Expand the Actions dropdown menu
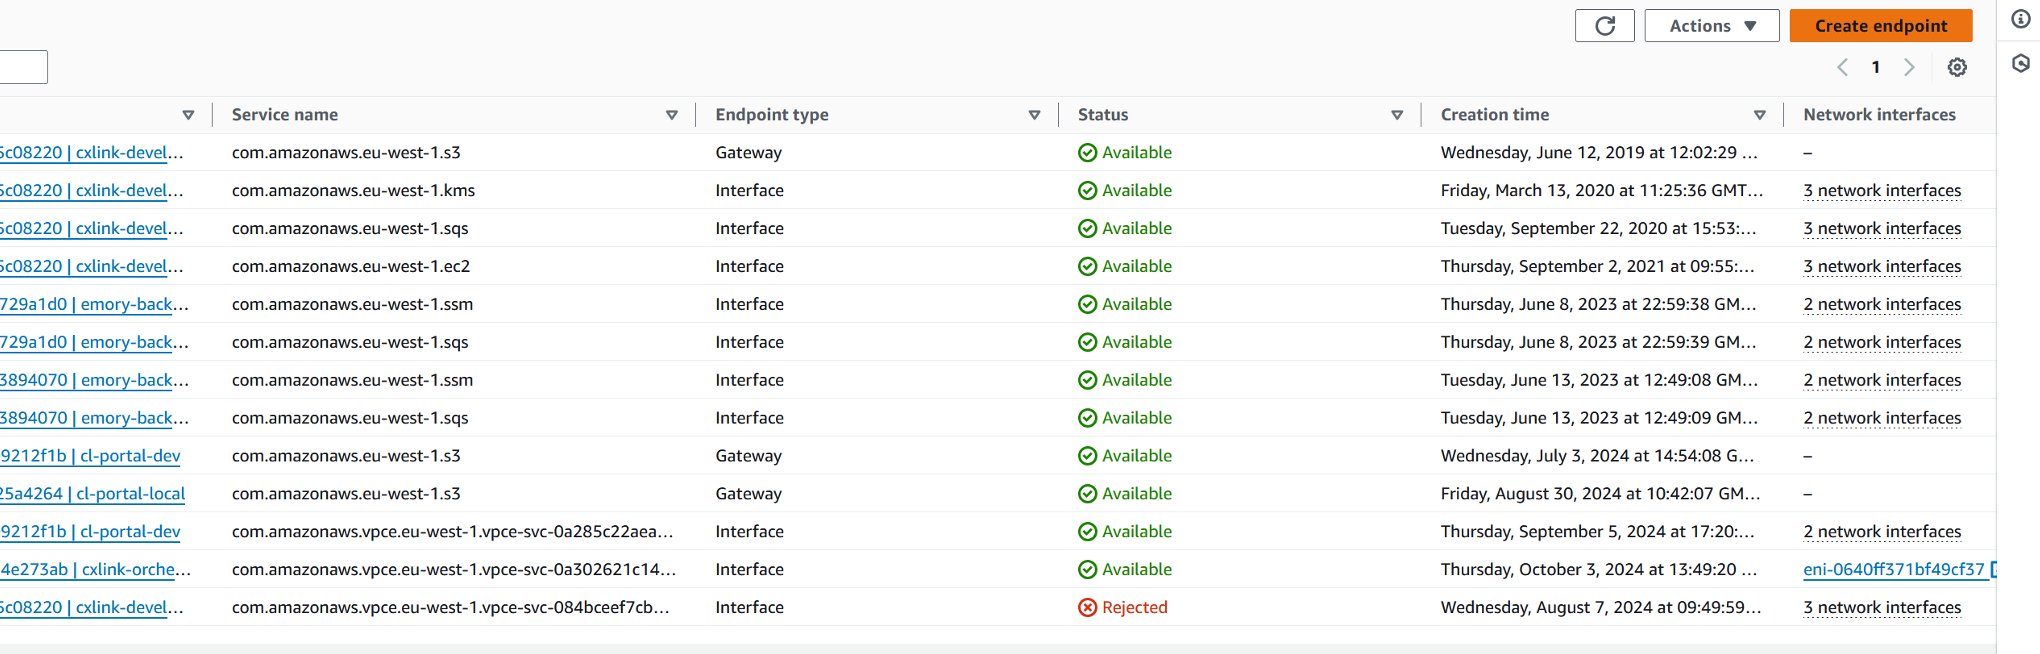Screen dimensions: 2040x654 (1711, 26)
